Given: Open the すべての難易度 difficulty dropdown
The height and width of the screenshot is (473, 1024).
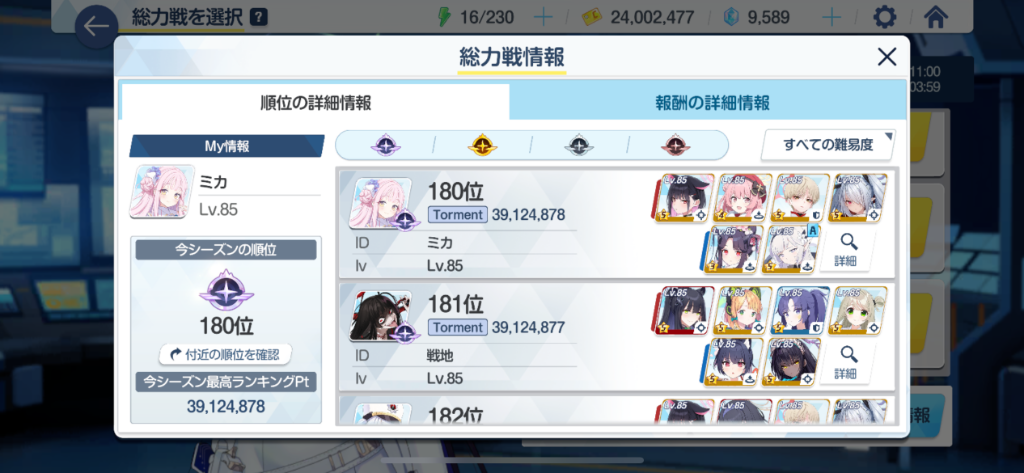Looking at the screenshot, I should tap(828, 145).
